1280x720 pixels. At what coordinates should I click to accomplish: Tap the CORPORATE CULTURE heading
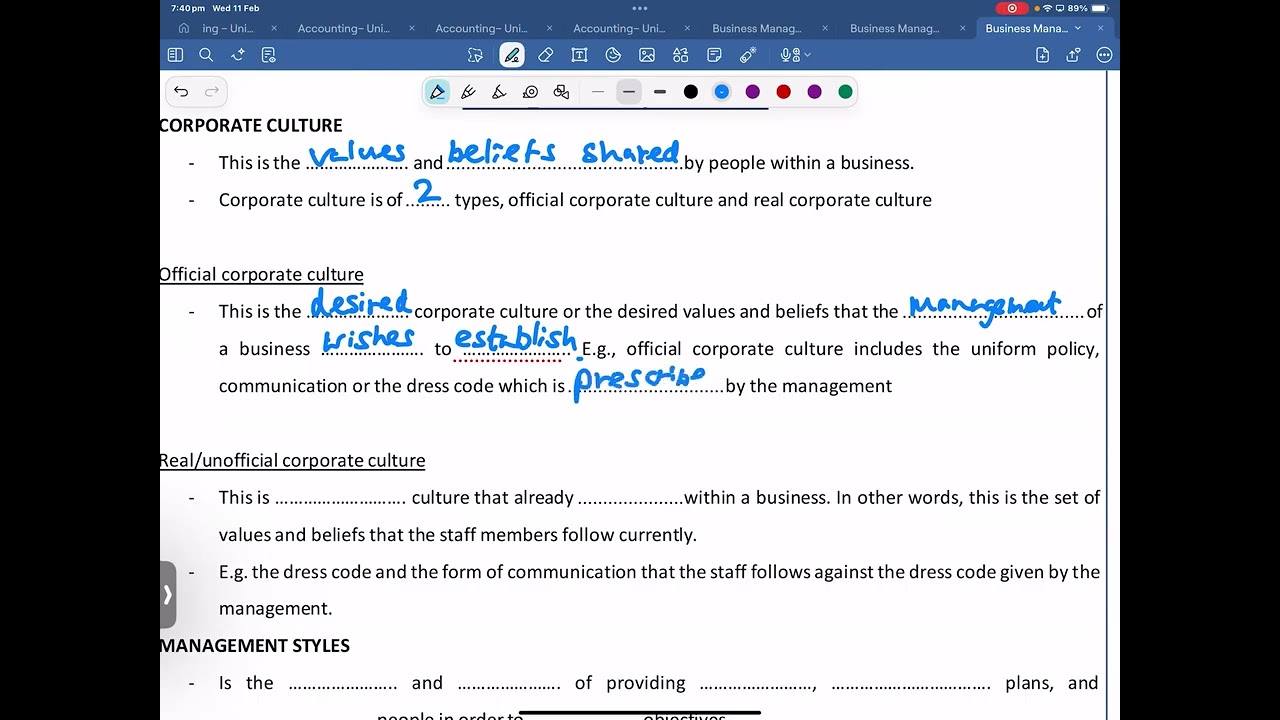pyautogui.click(x=251, y=125)
